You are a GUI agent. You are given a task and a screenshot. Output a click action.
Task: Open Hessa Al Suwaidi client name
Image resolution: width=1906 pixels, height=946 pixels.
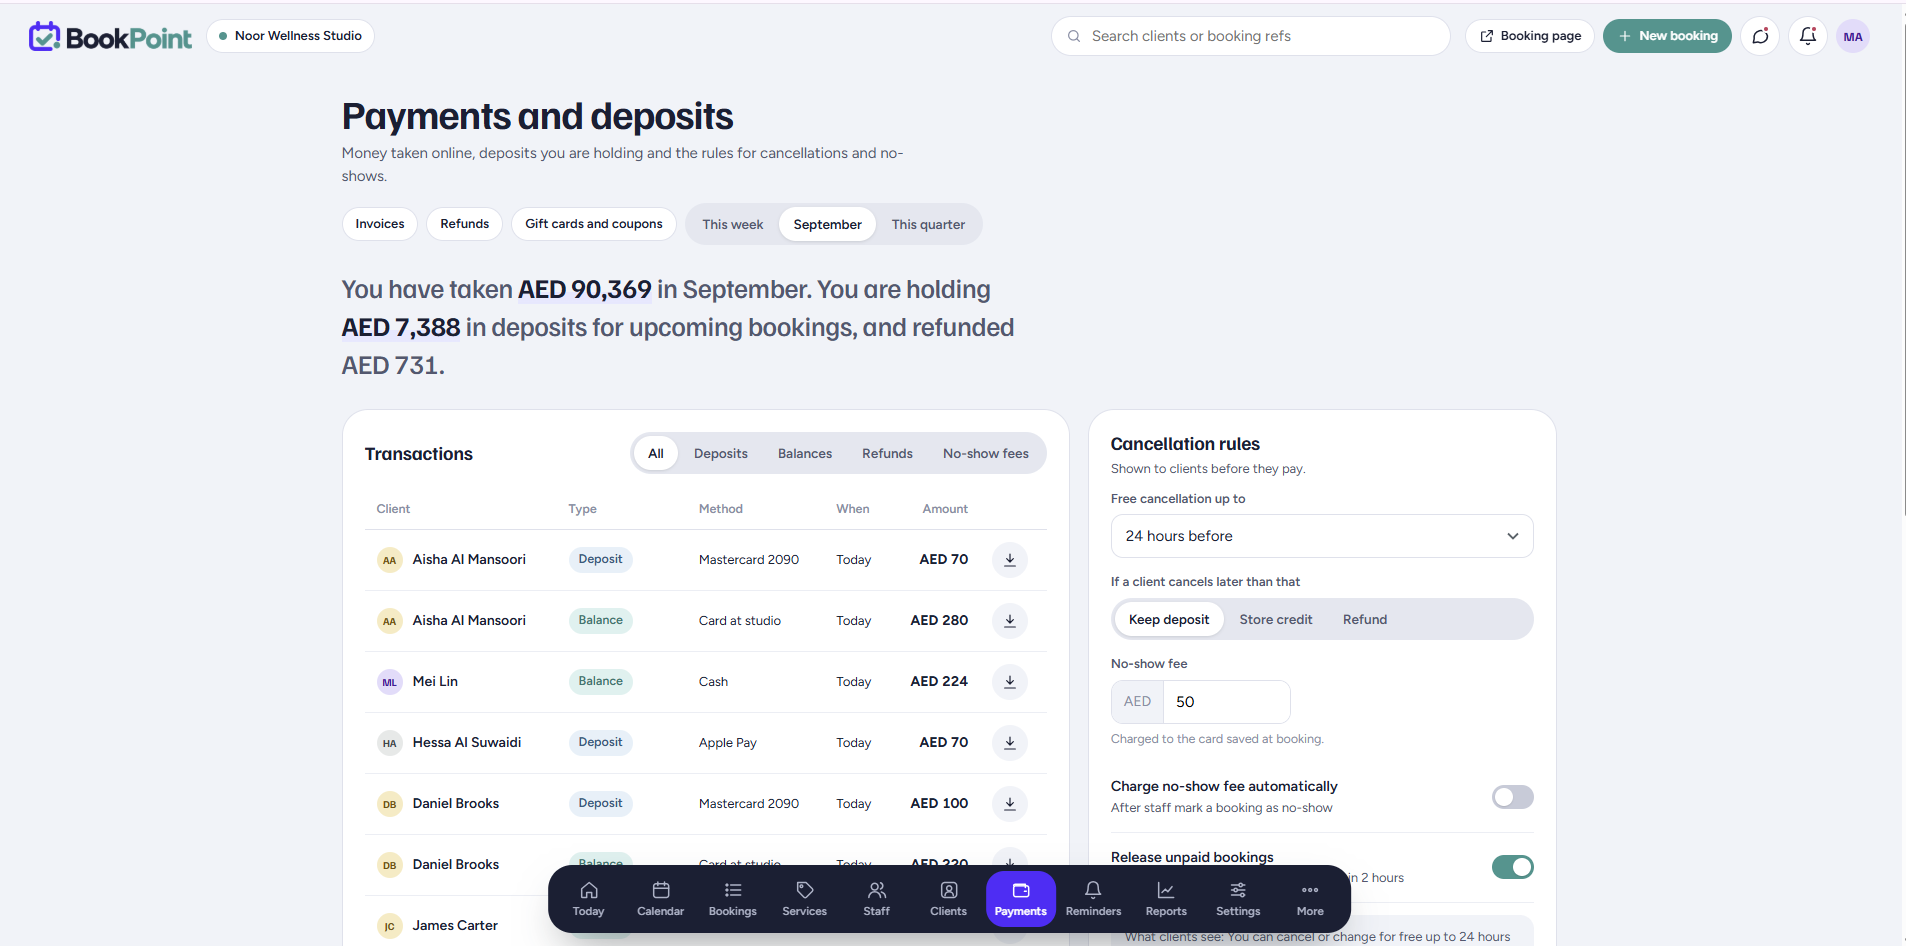[x=467, y=743]
